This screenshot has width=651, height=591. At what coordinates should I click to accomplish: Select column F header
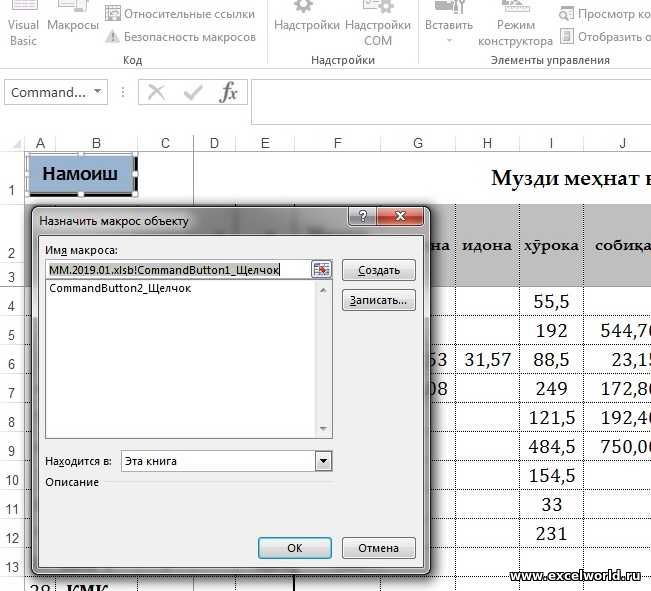[x=338, y=143]
